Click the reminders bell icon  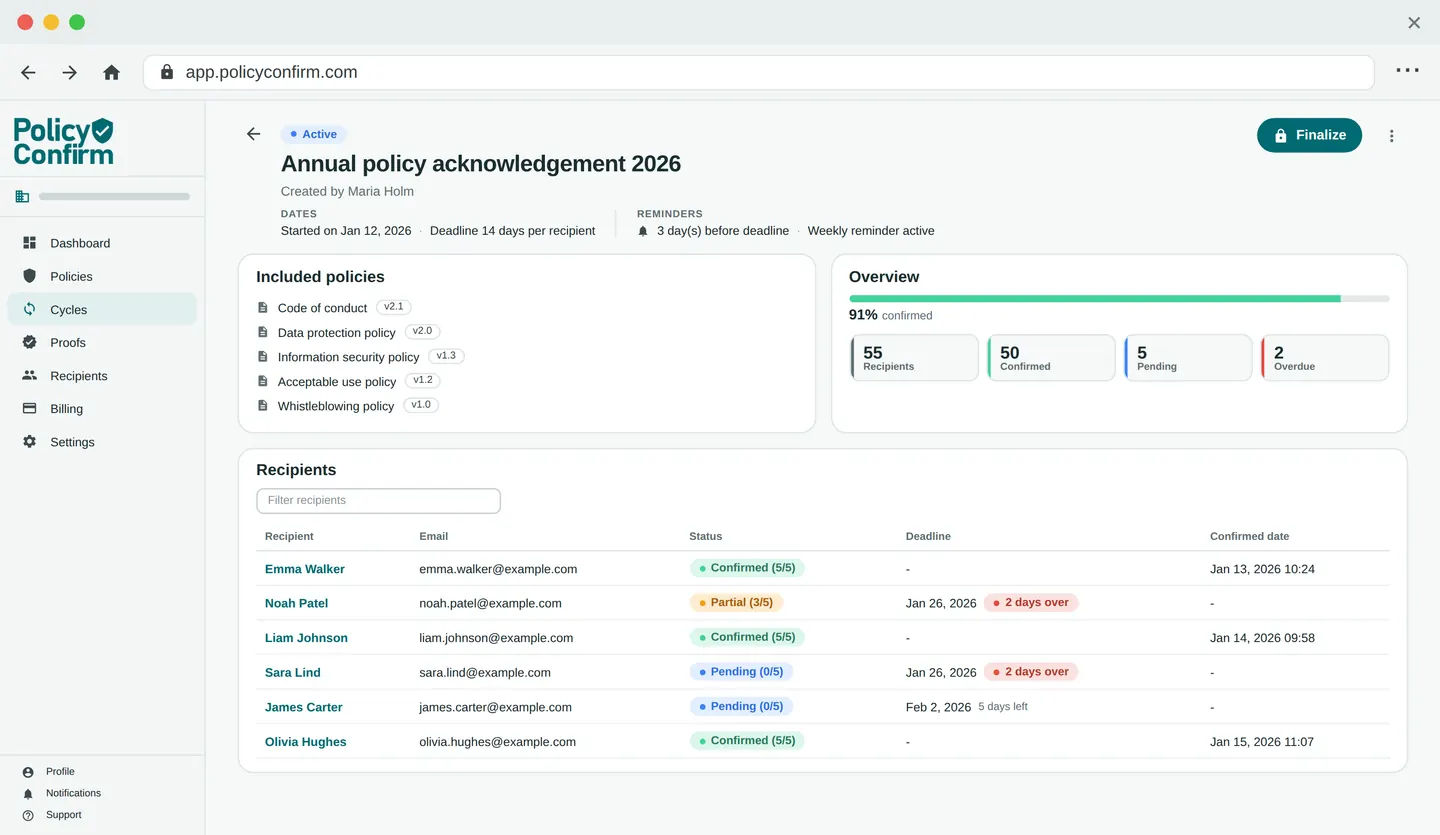643,231
